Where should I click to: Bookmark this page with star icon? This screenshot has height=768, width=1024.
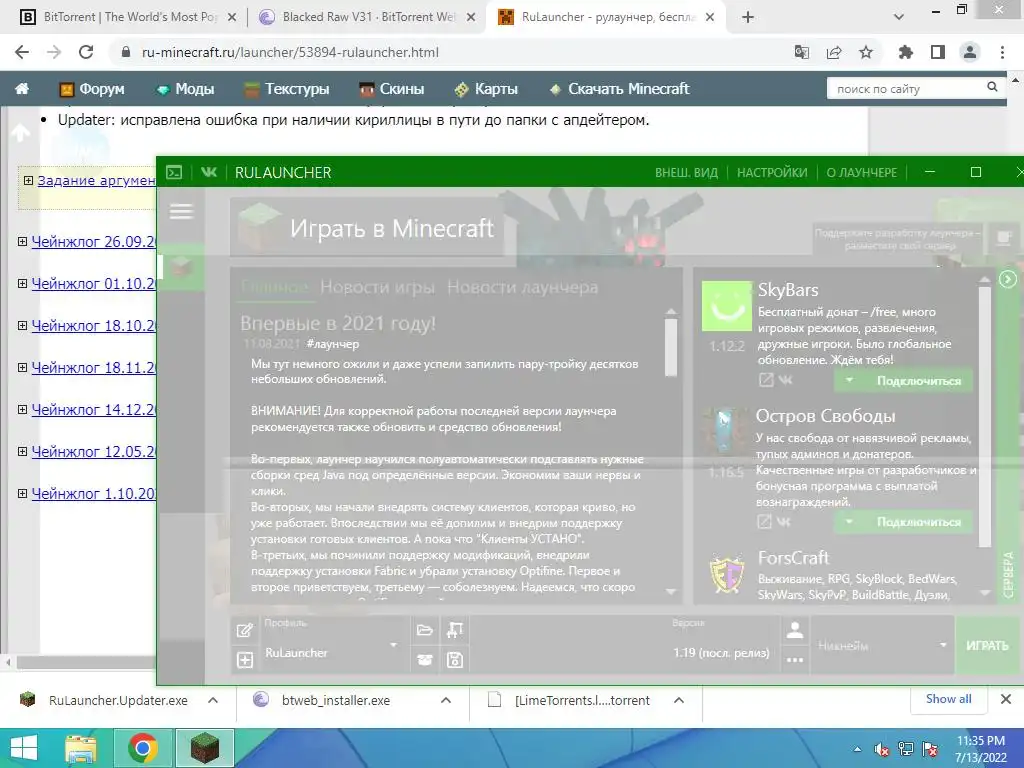(866, 52)
